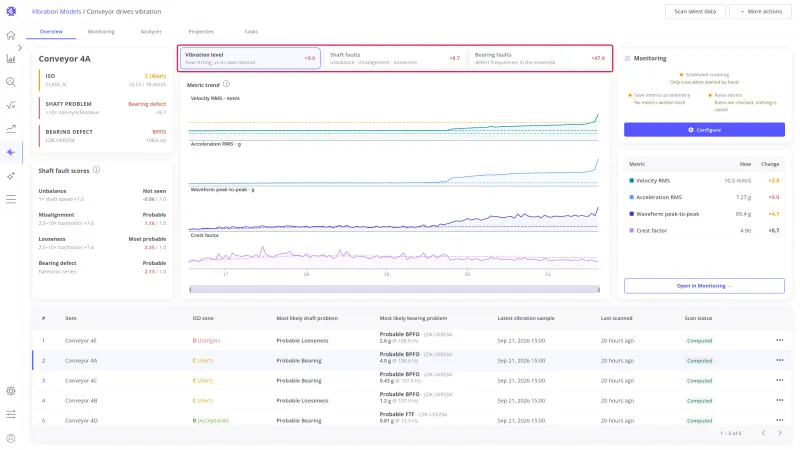Click the Last scanned column header

point(616,318)
